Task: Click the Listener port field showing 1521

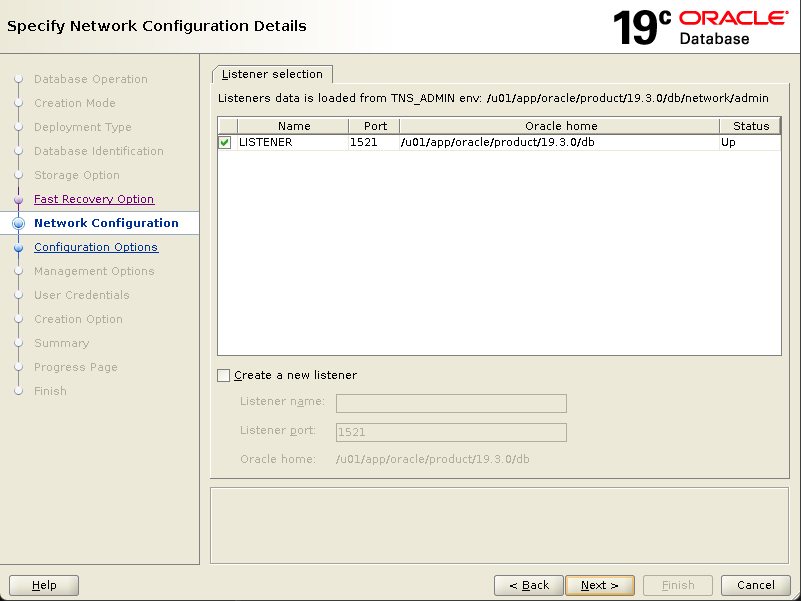Action: pos(451,432)
